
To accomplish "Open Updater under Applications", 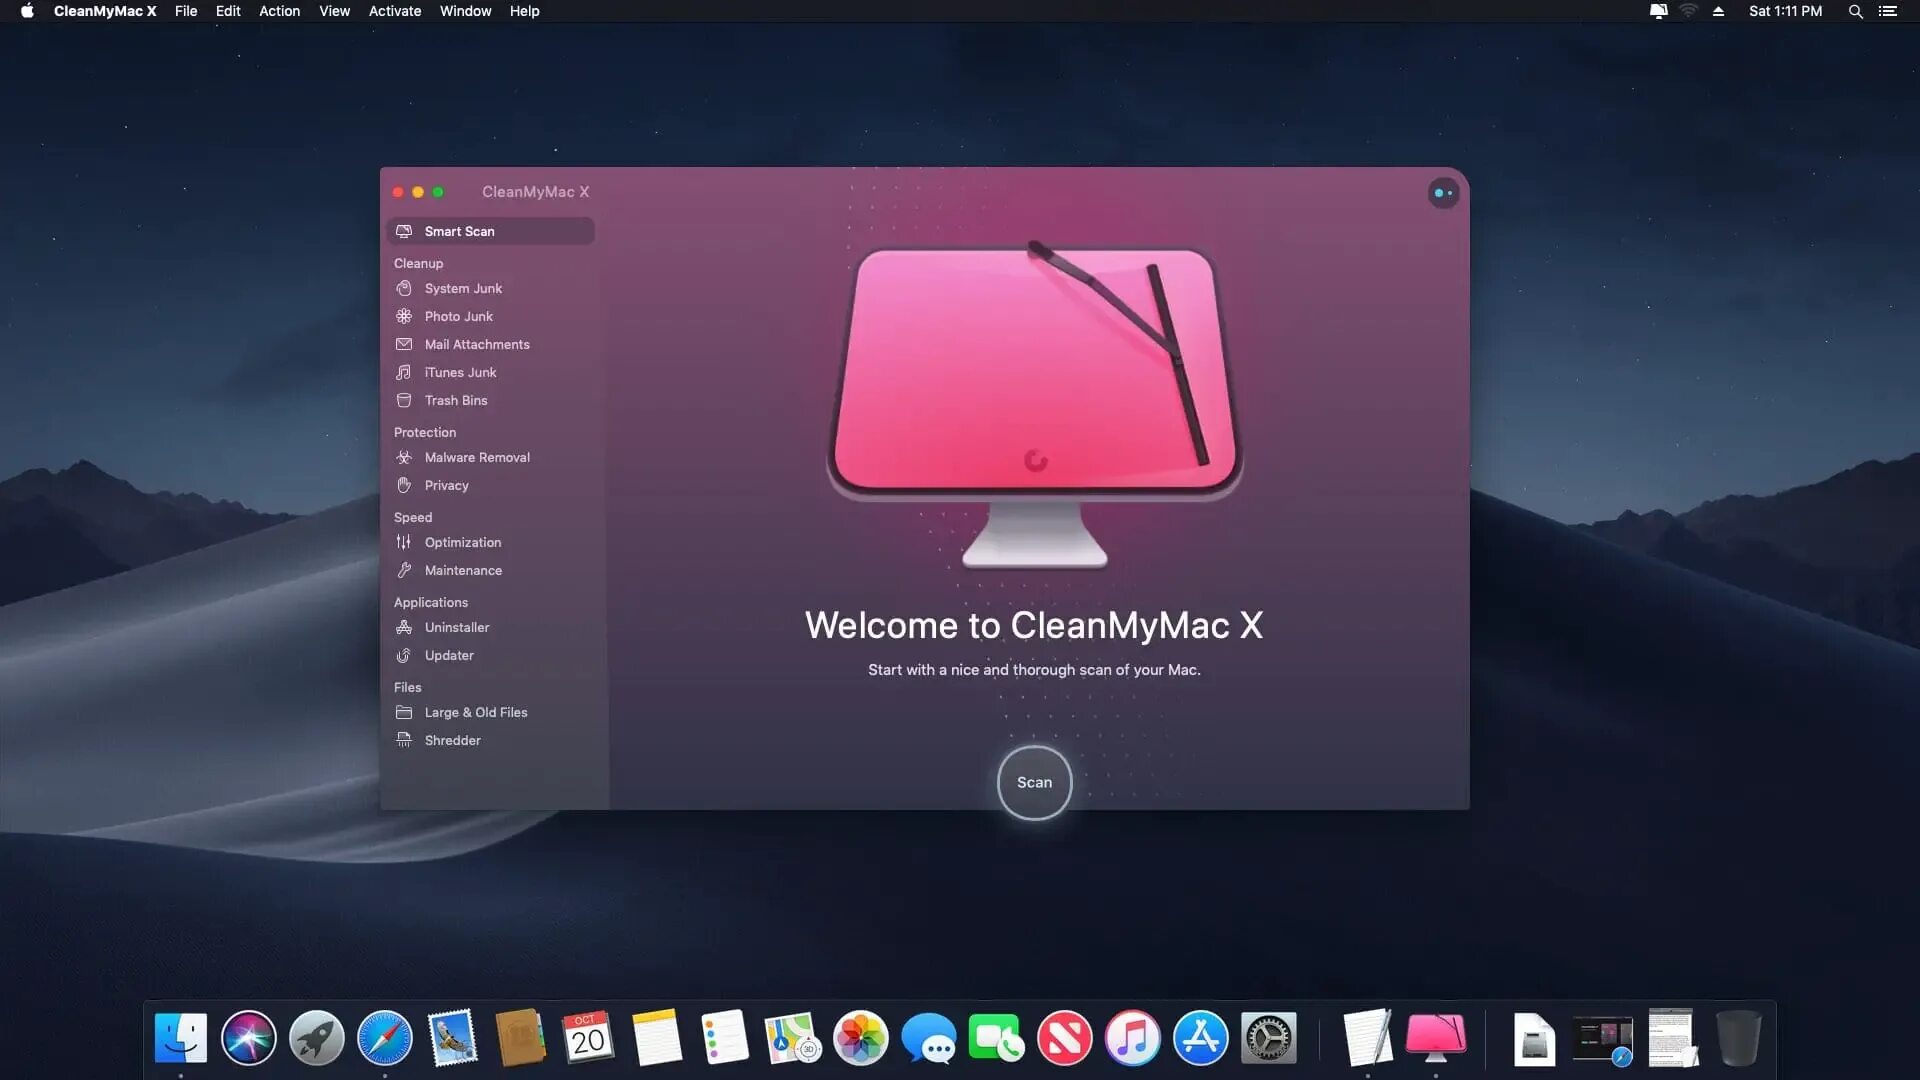I will (x=448, y=655).
